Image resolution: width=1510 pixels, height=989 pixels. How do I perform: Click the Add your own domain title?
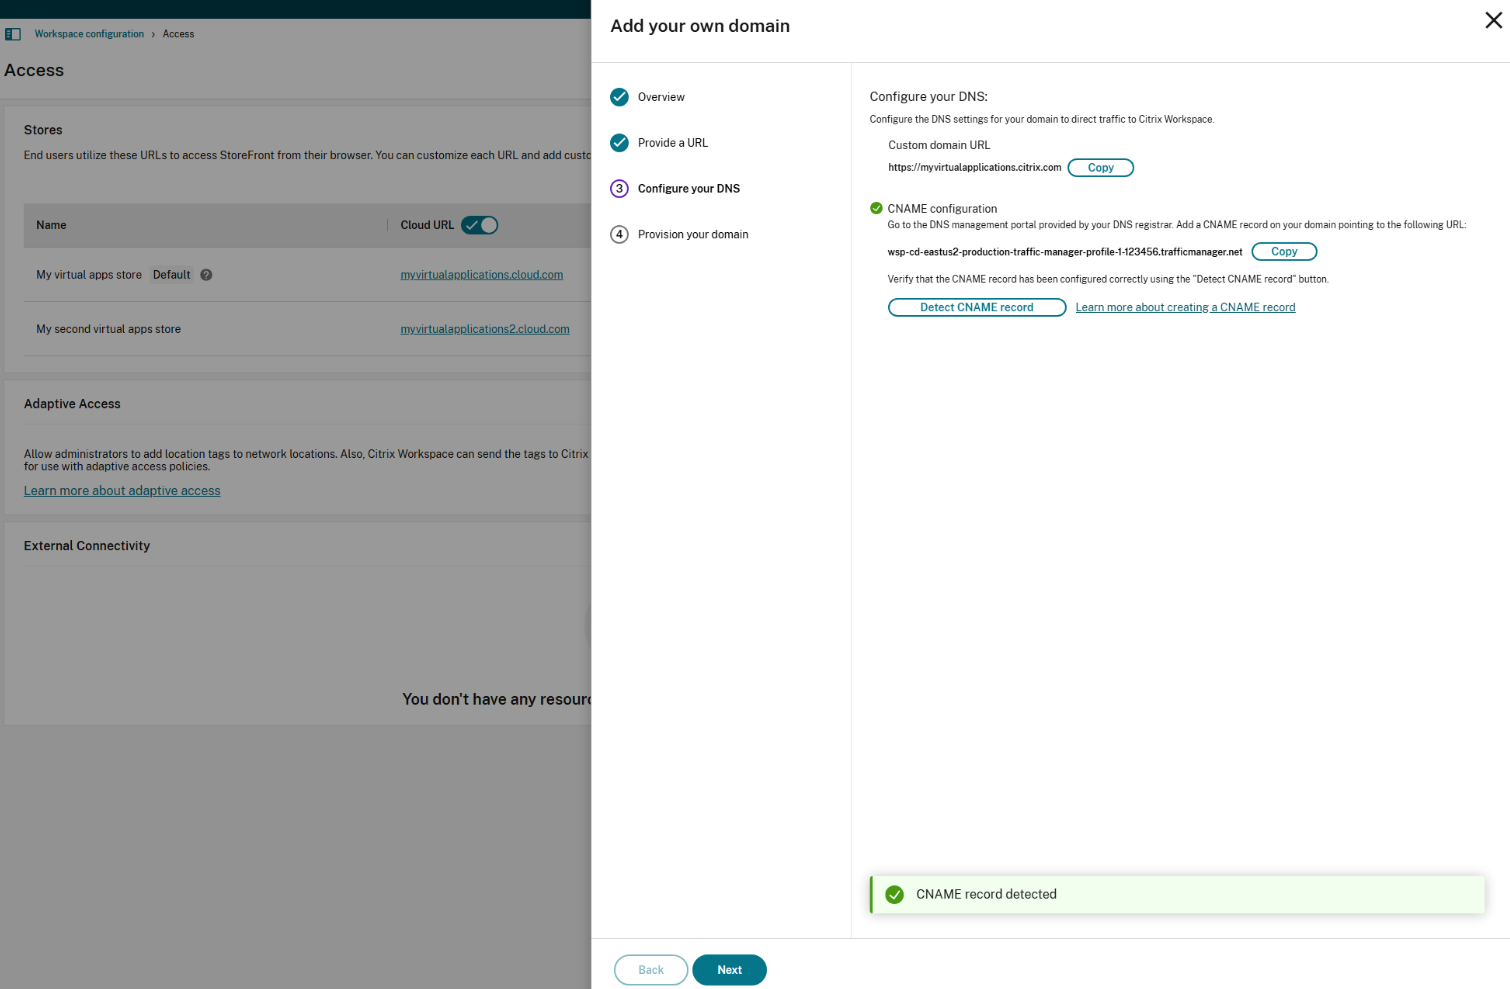point(700,26)
